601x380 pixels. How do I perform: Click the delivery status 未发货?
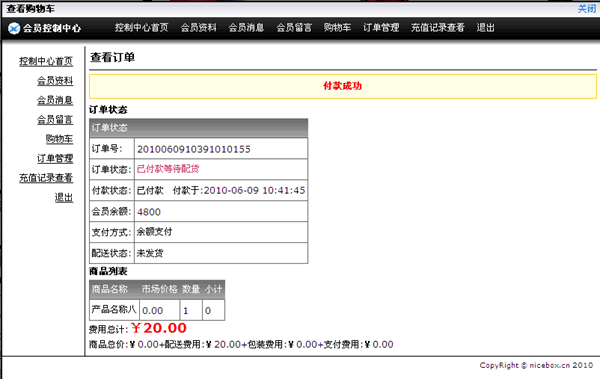tap(150, 253)
